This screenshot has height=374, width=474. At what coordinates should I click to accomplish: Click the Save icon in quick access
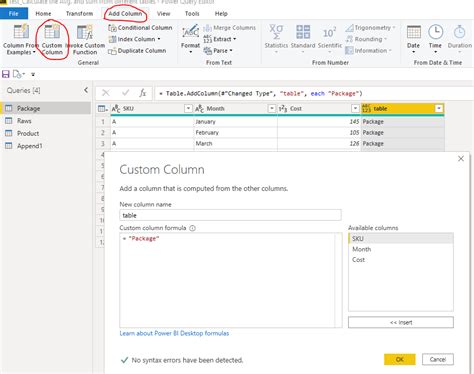click(x=6, y=74)
